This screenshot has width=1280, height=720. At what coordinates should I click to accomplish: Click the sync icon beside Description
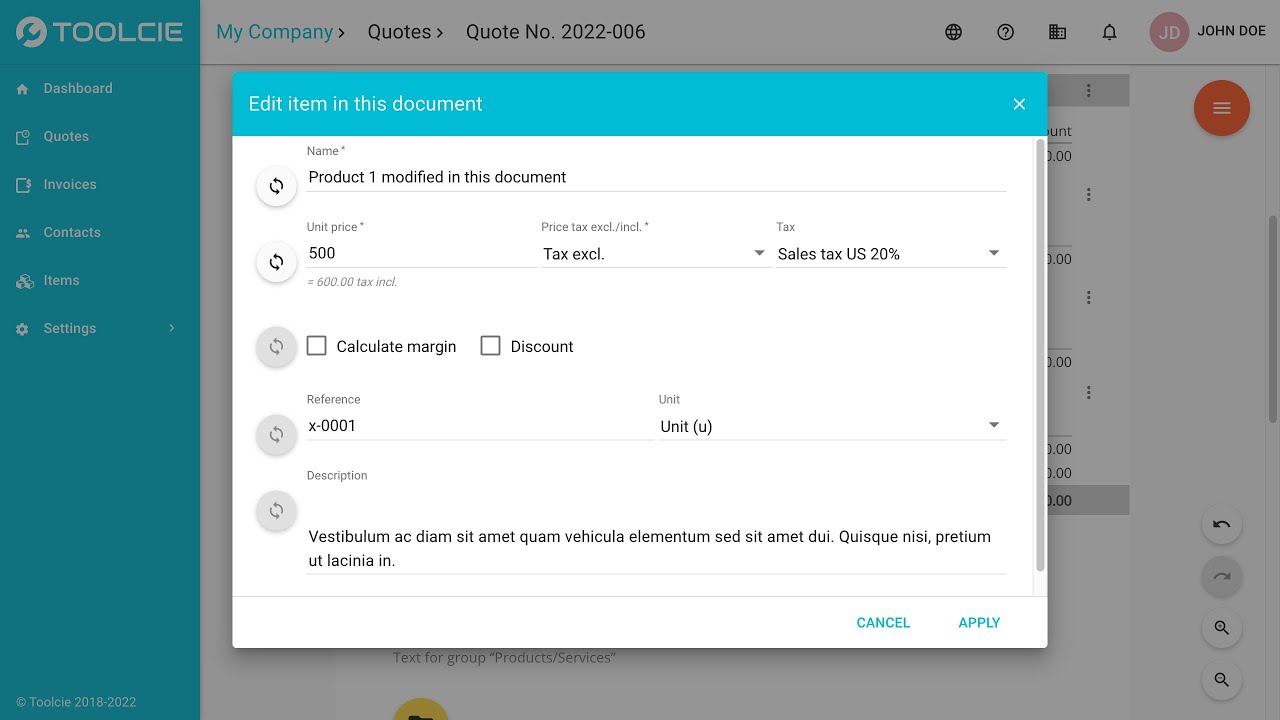tap(277, 510)
